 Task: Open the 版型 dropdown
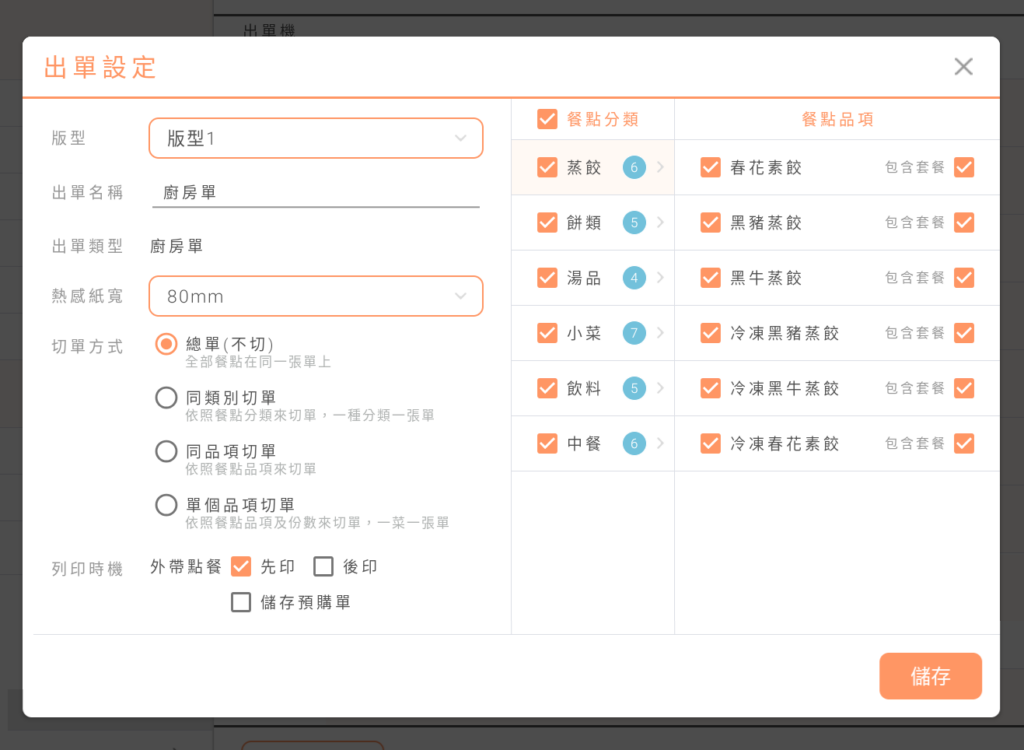[316, 138]
